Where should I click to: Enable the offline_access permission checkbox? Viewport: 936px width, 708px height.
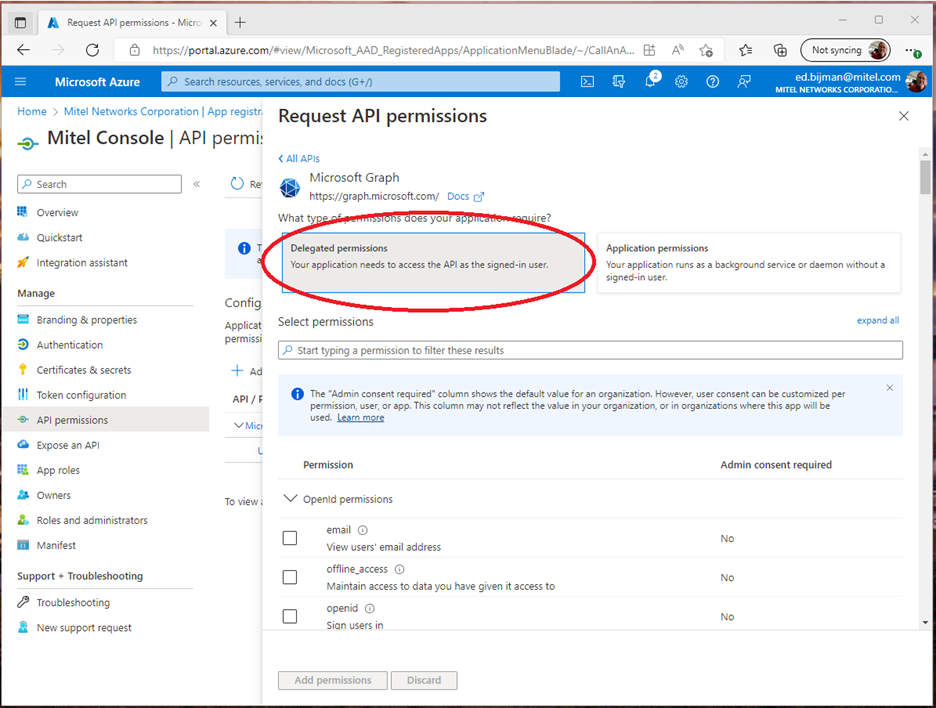tap(290, 577)
